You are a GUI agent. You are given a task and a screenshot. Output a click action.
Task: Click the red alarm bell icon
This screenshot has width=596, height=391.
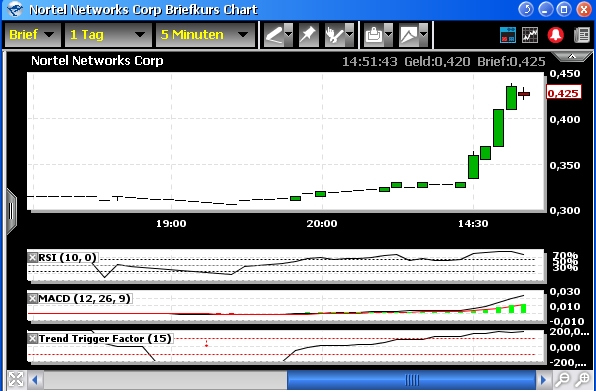pos(555,35)
